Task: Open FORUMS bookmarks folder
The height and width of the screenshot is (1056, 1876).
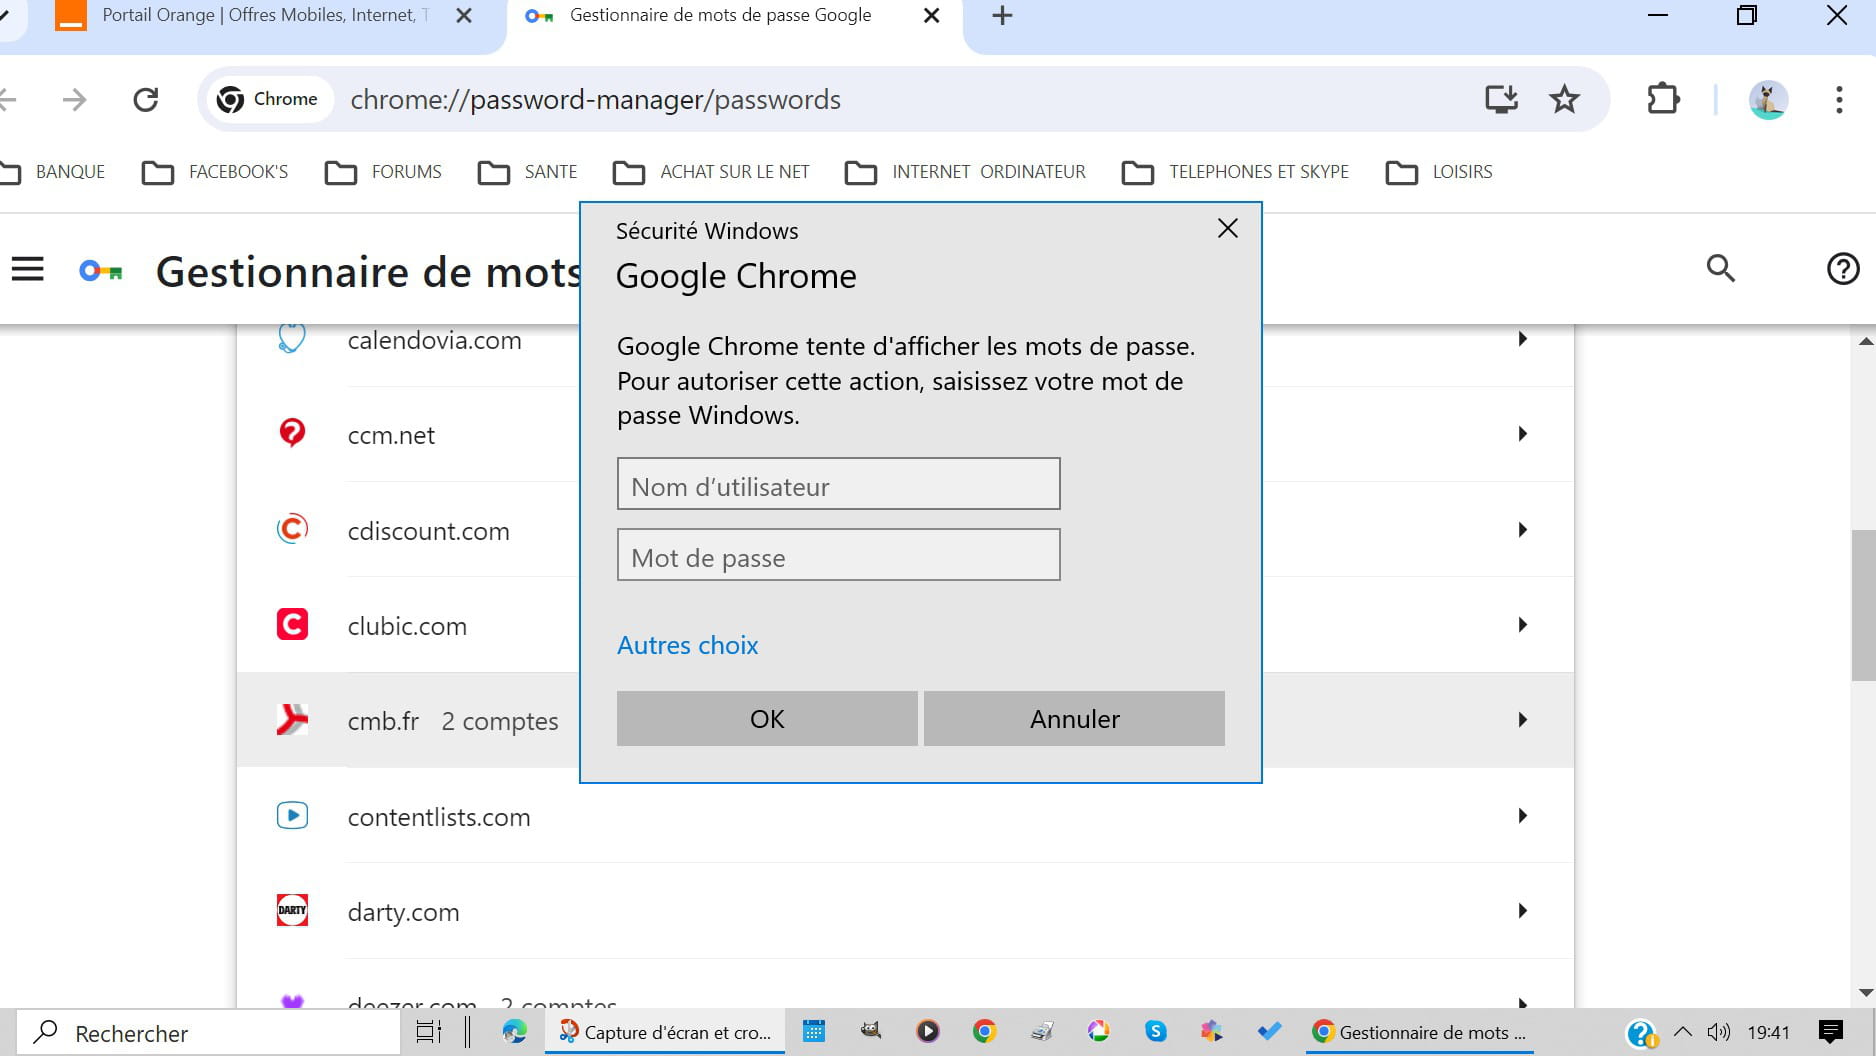Action: (x=383, y=172)
